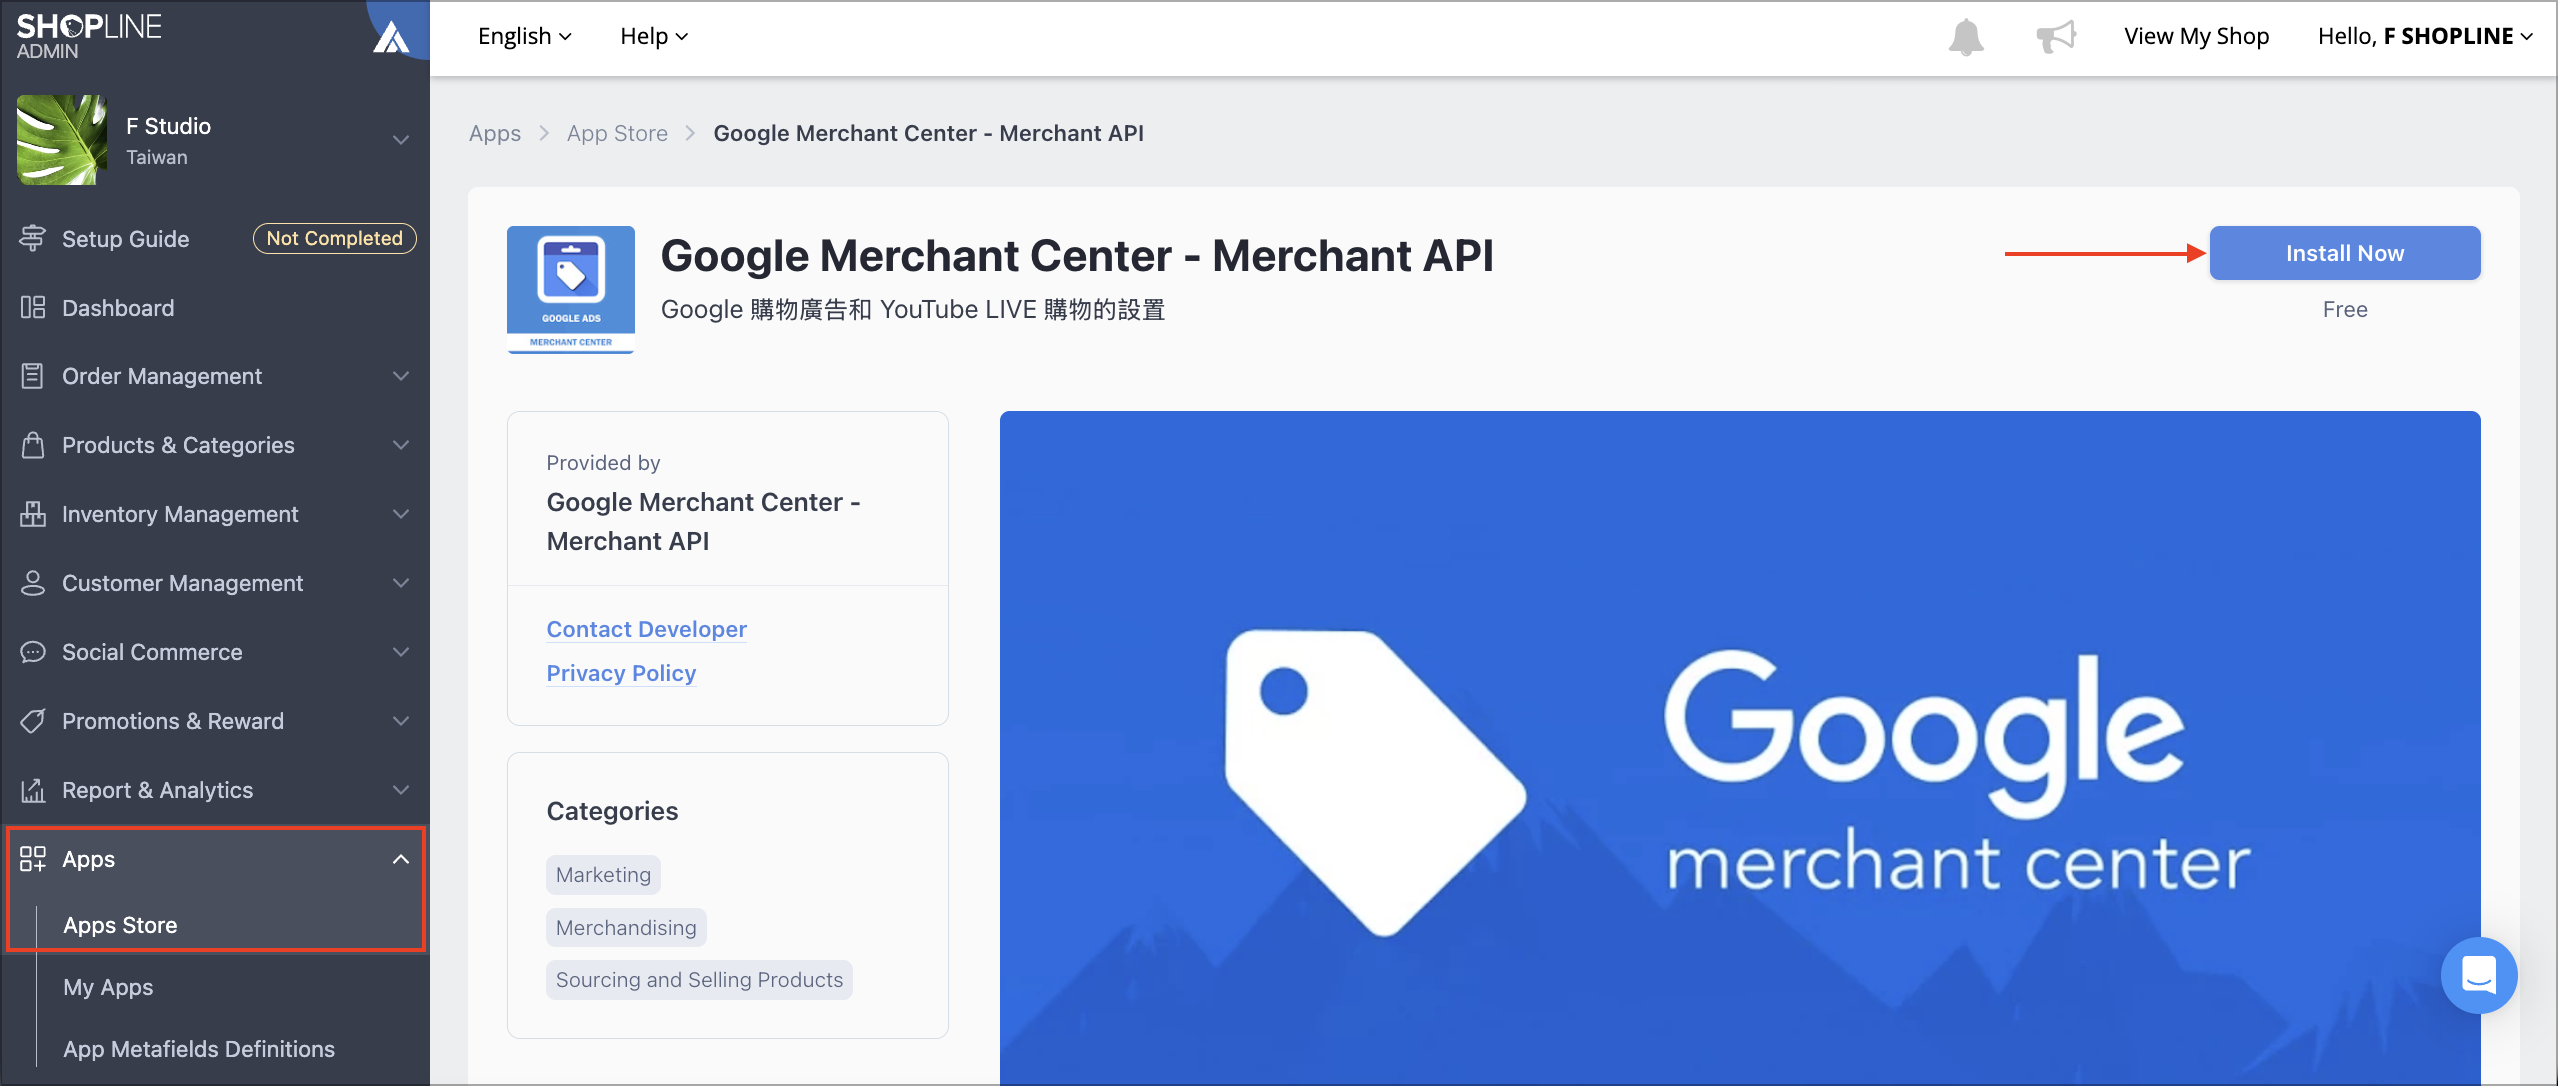
Task: Open the Hello, F SHOPLINE account menu
Action: pos(2425,37)
